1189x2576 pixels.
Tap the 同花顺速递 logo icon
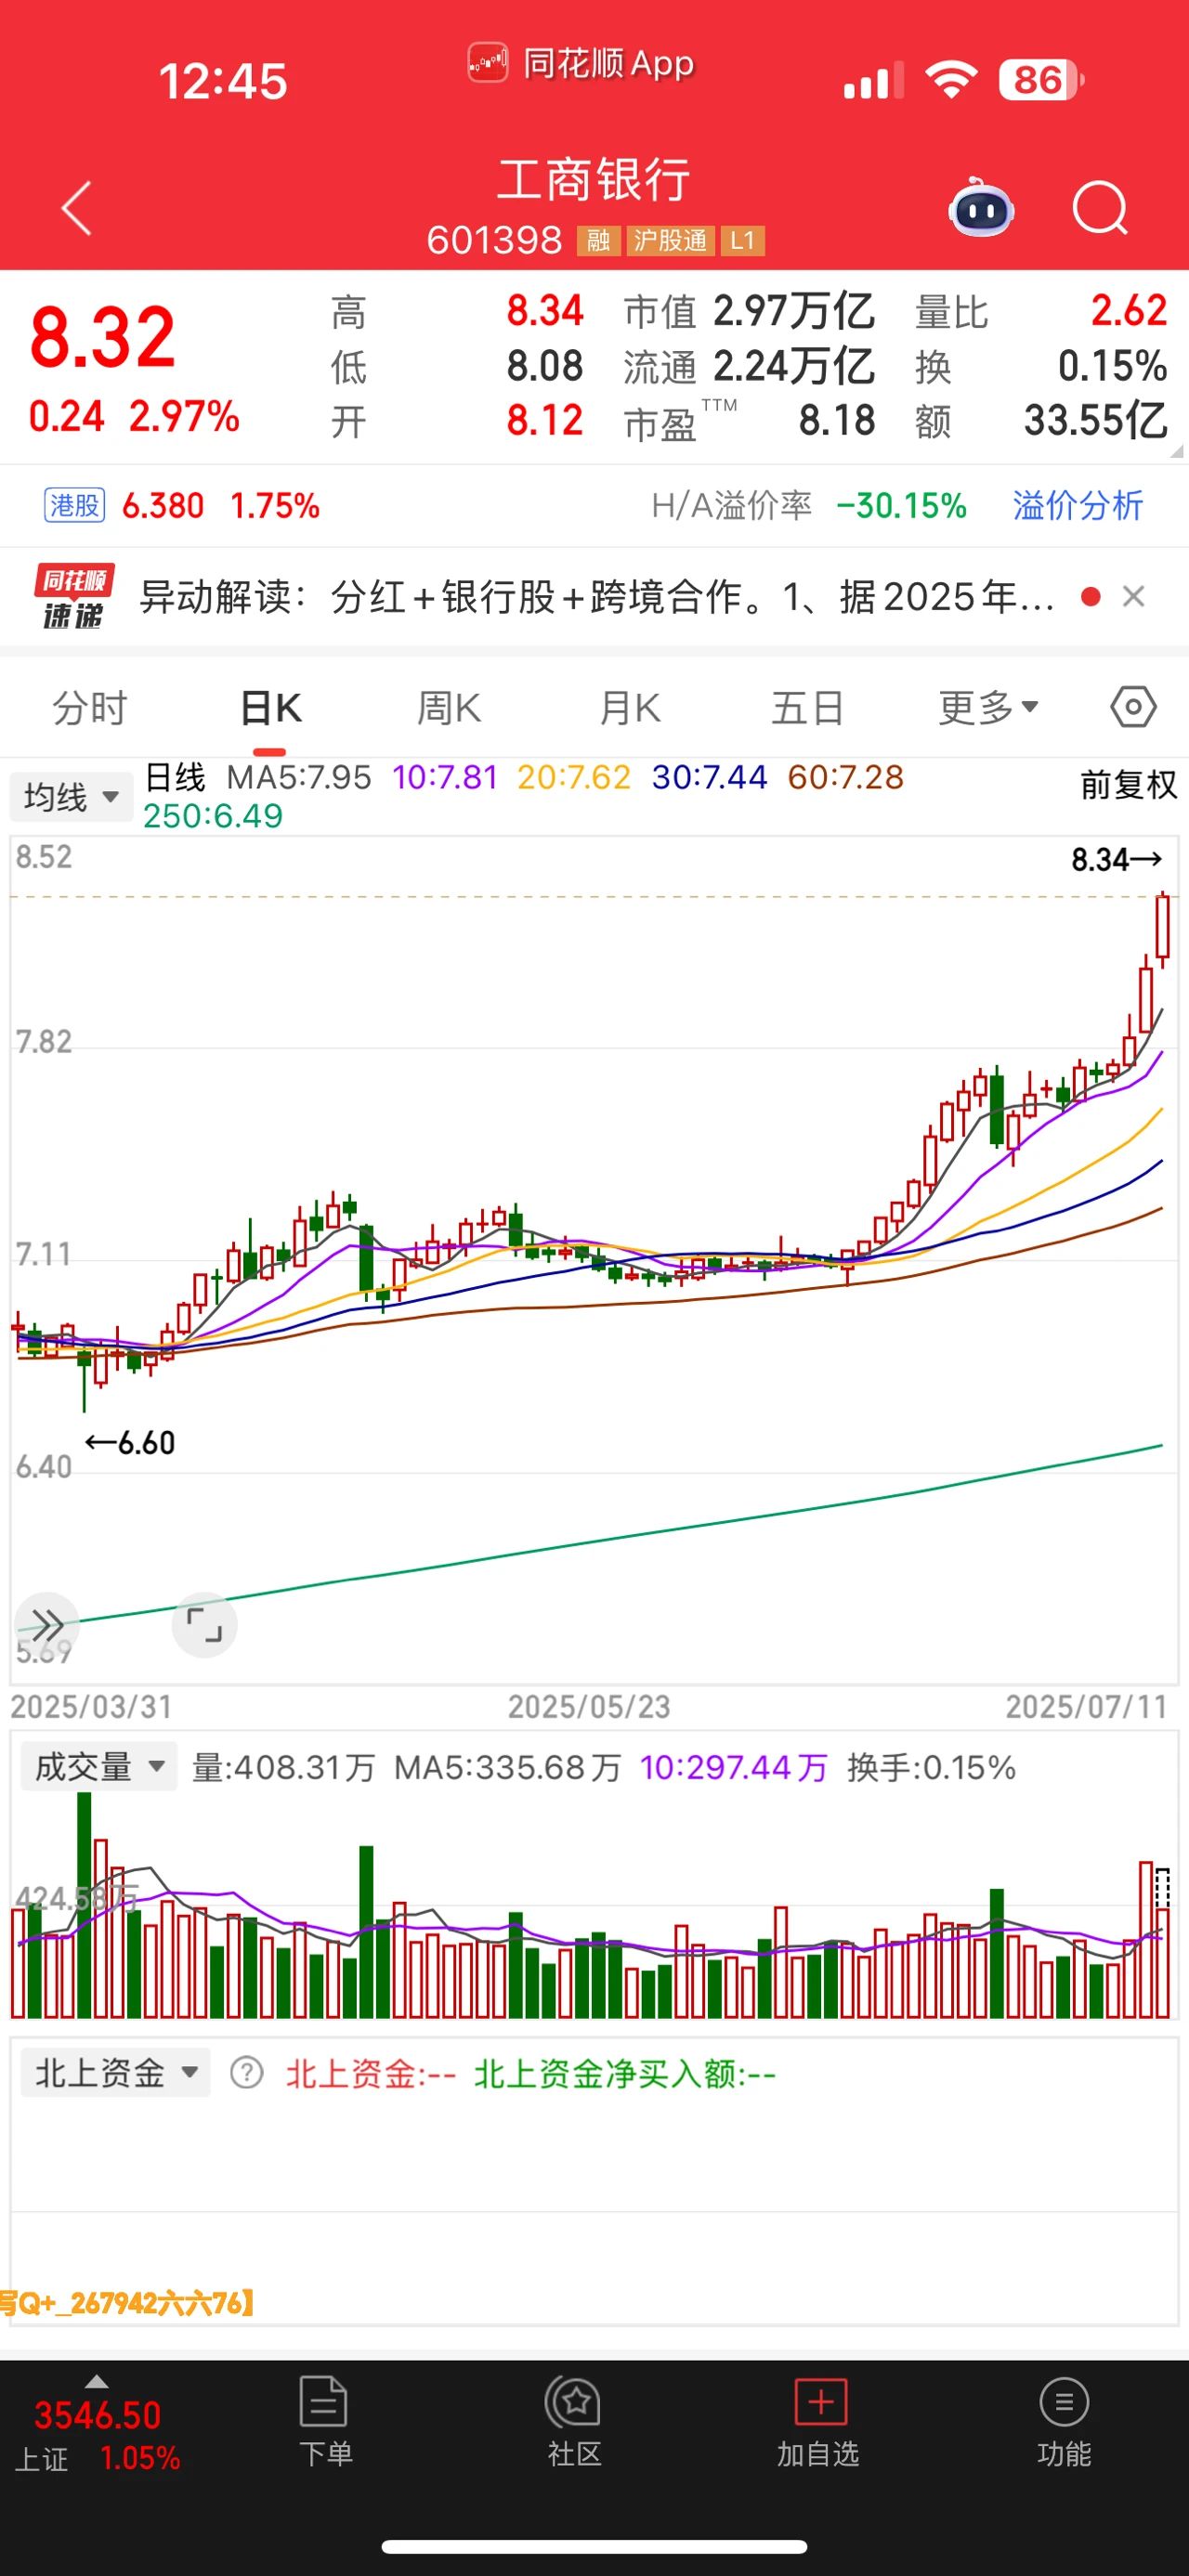73,597
